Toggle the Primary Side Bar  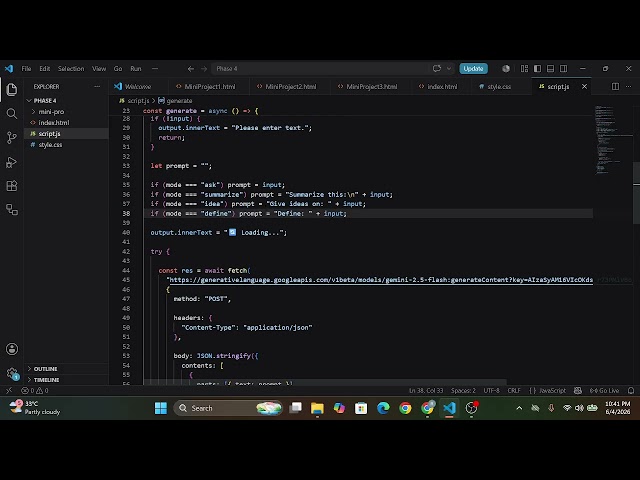(538, 69)
